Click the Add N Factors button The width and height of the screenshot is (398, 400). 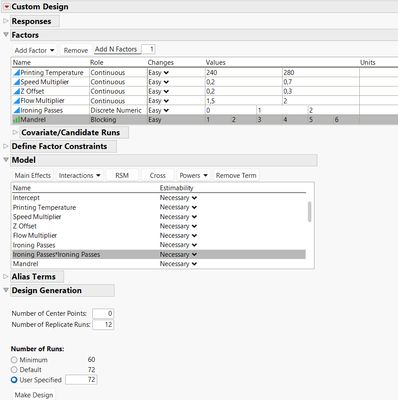116,49
